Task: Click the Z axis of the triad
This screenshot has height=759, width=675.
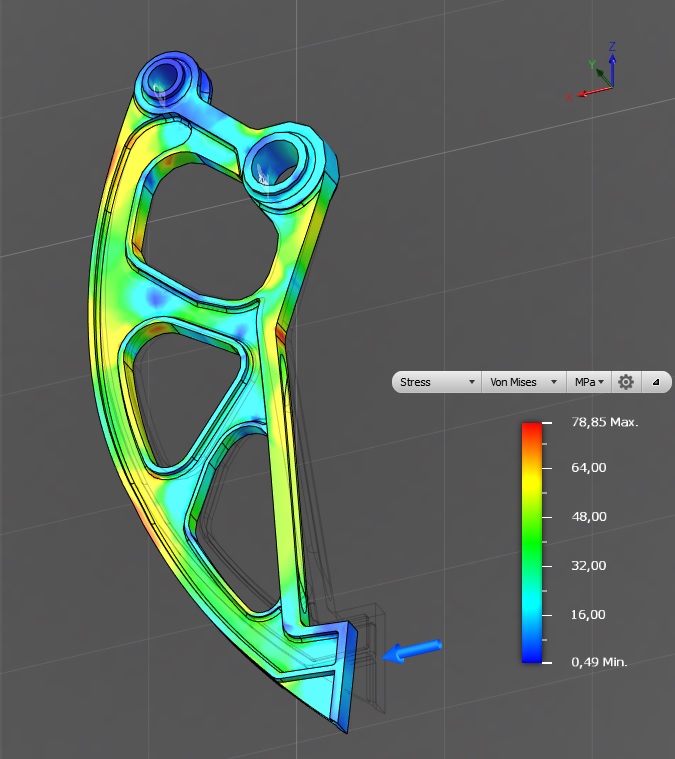Action: (612, 65)
